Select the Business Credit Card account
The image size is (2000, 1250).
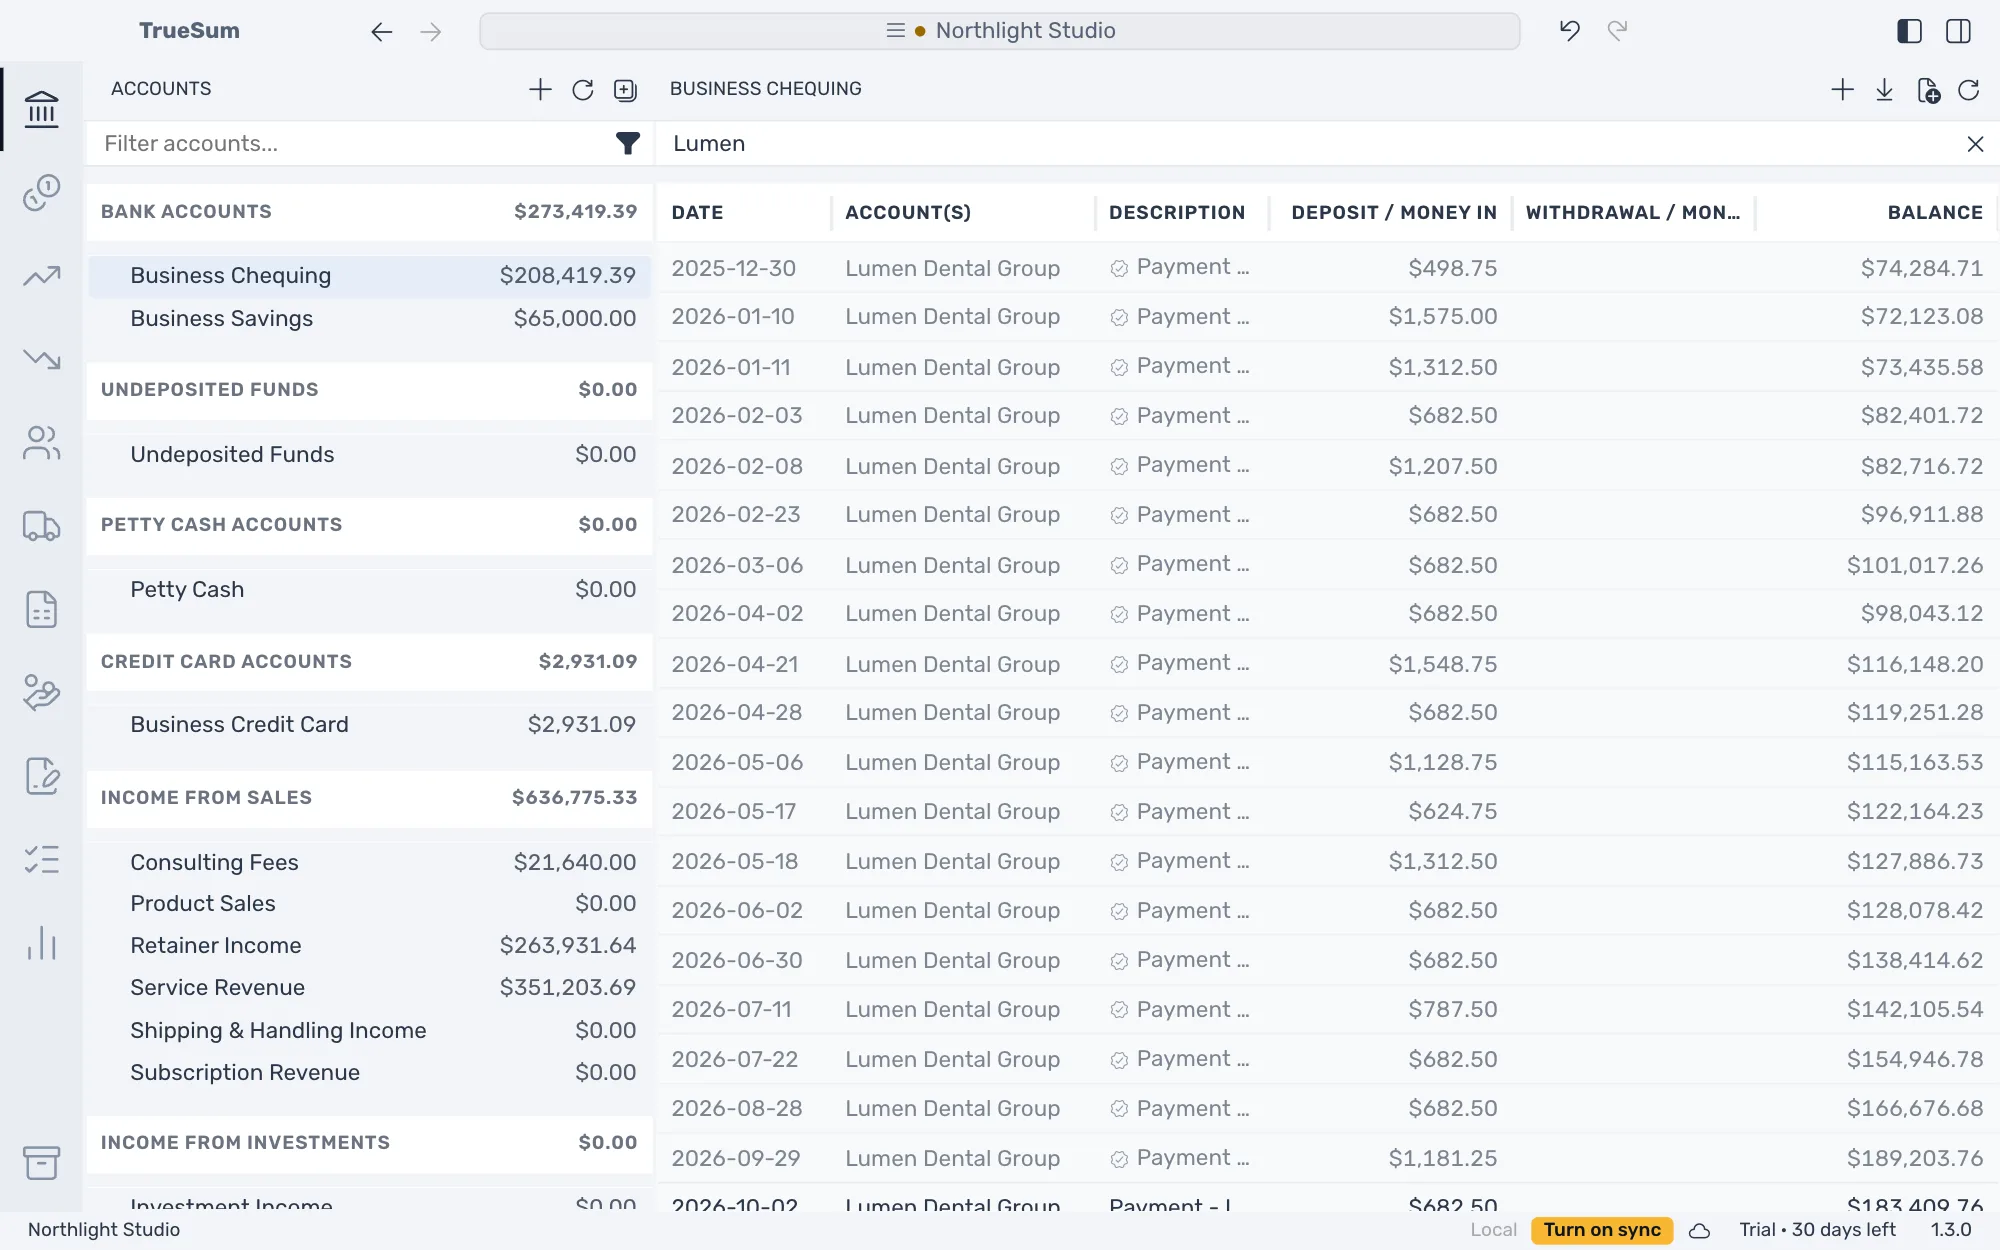coord(369,725)
